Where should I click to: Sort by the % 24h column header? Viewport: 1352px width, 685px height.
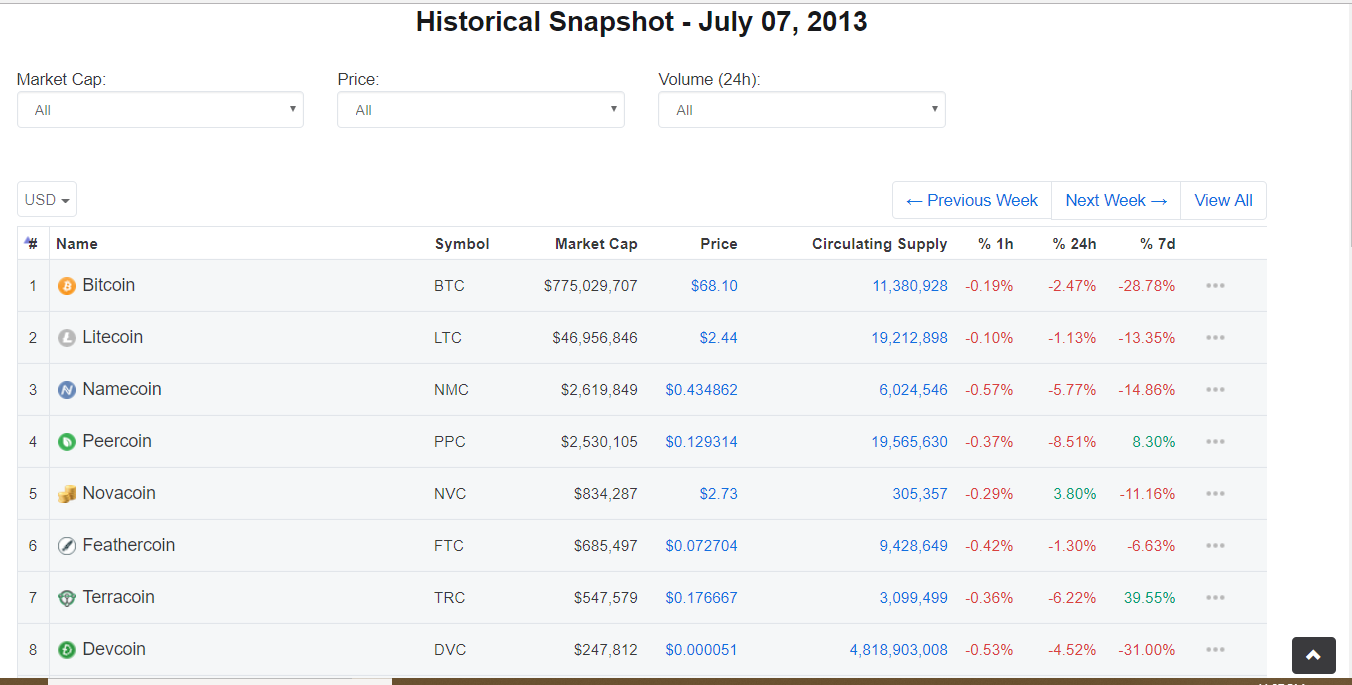(1074, 243)
